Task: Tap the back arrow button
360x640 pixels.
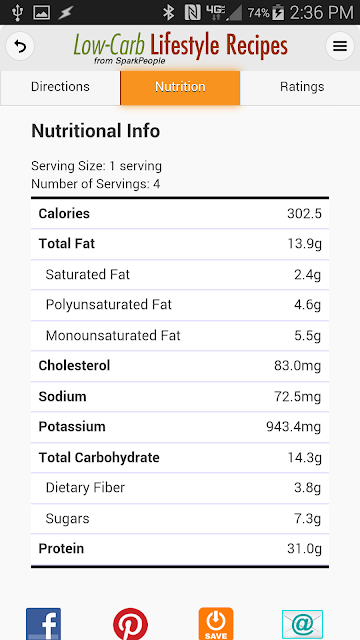Action: (x=20, y=47)
